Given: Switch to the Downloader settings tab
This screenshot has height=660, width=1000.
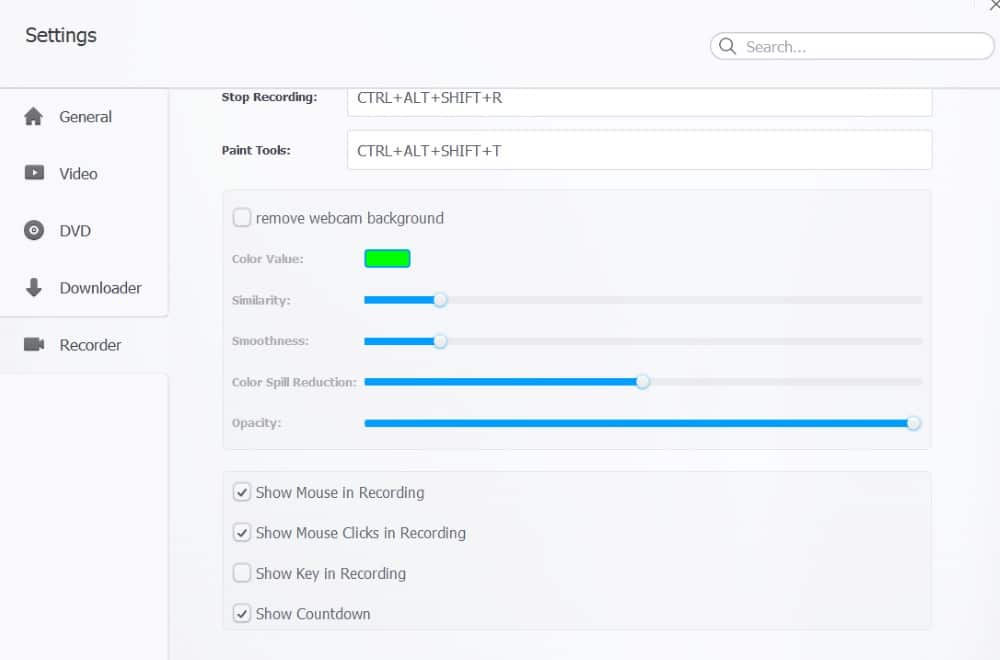Looking at the screenshot, I should (x=100, y=288).
